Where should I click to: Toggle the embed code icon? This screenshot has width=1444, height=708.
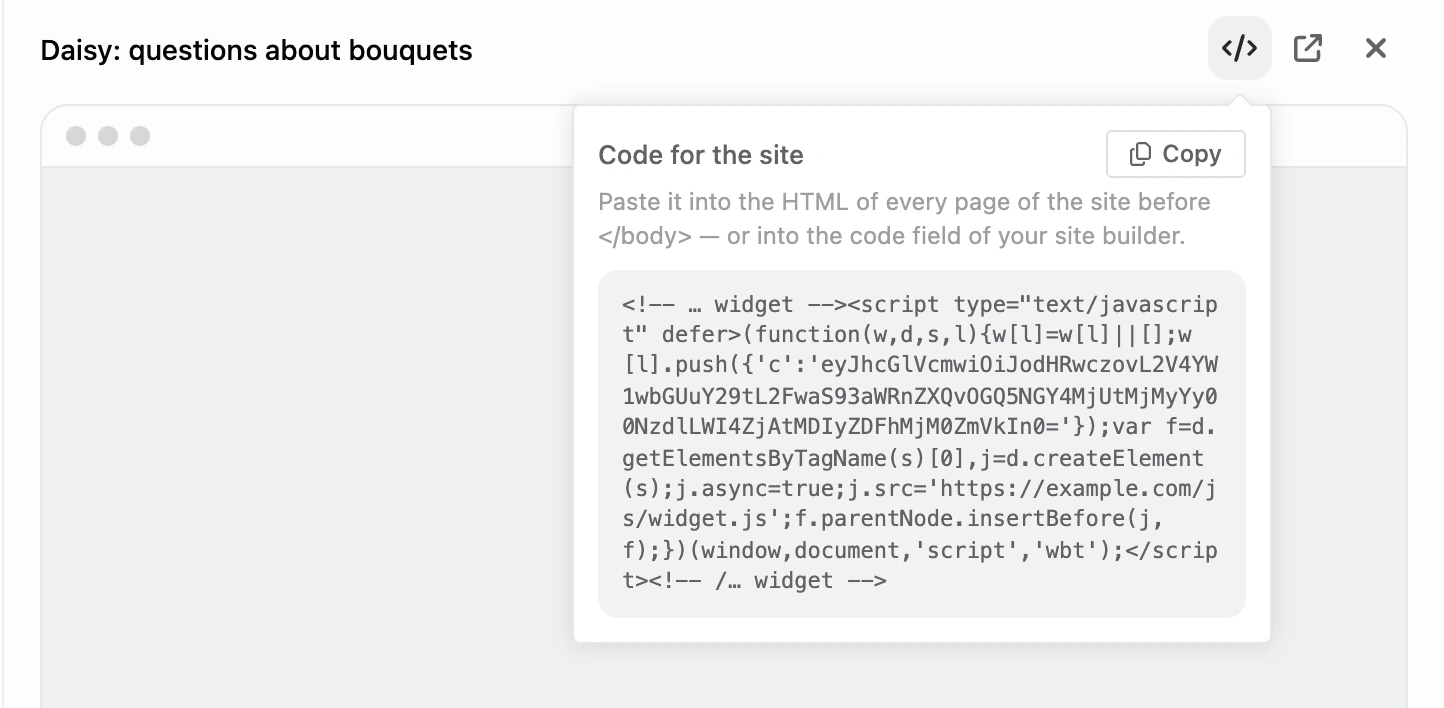[x=1239, y=48]
